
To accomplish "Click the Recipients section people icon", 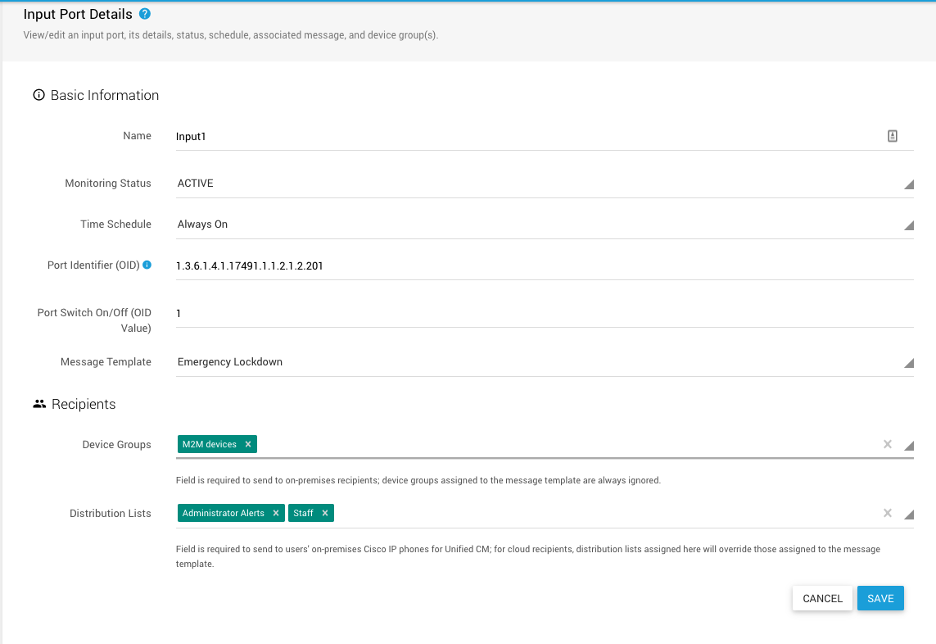I will coord(39,404).
